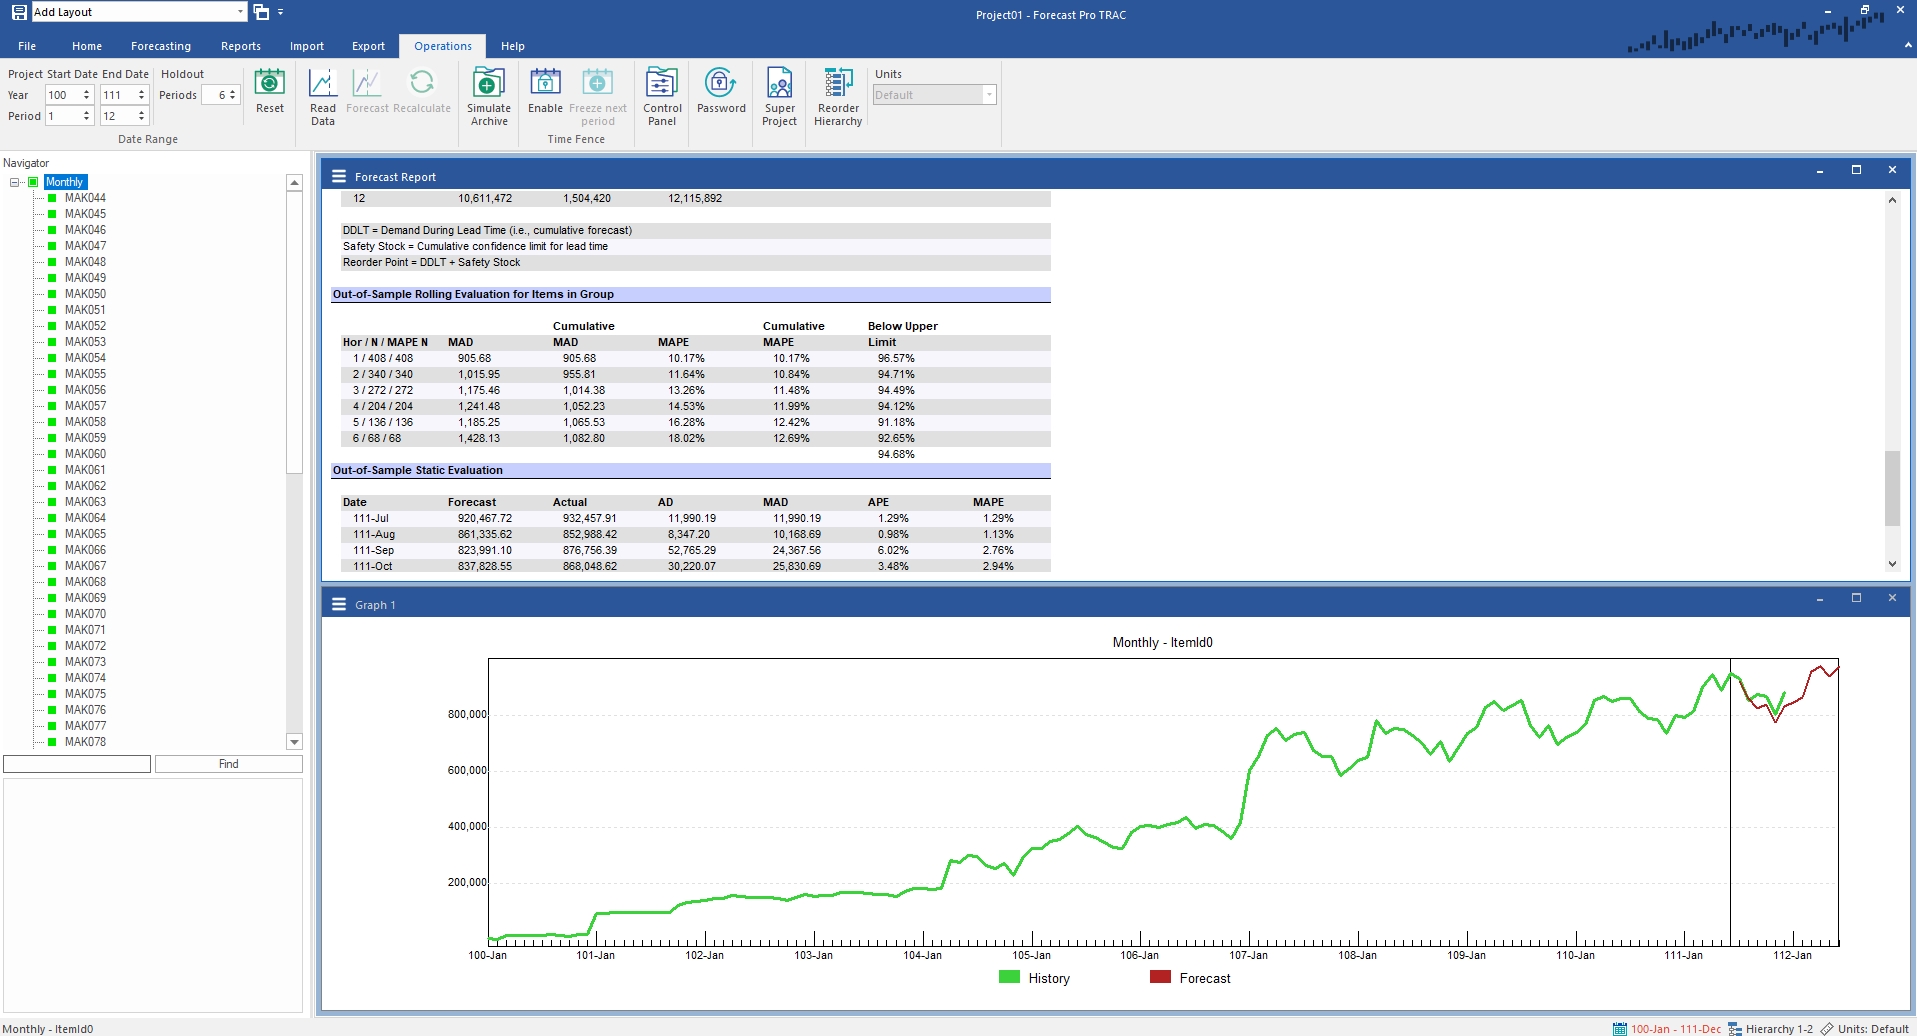Click the Recalculate ribbon icon

(x=422, y=82)
